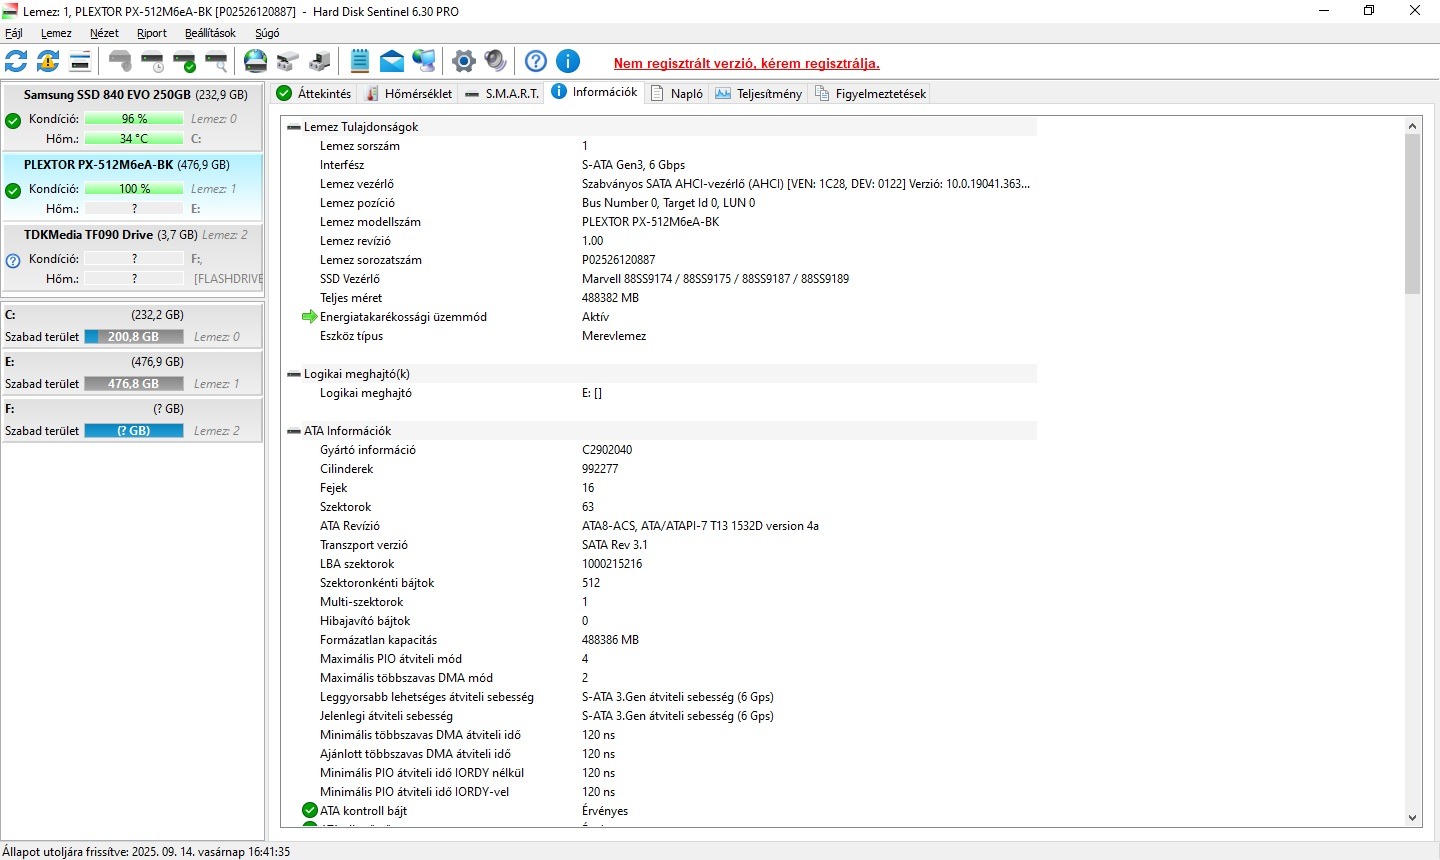The height and width of the screenshot is (860, 1440).
Task: Switch to the Napló tab
Action: click(677, 93)
